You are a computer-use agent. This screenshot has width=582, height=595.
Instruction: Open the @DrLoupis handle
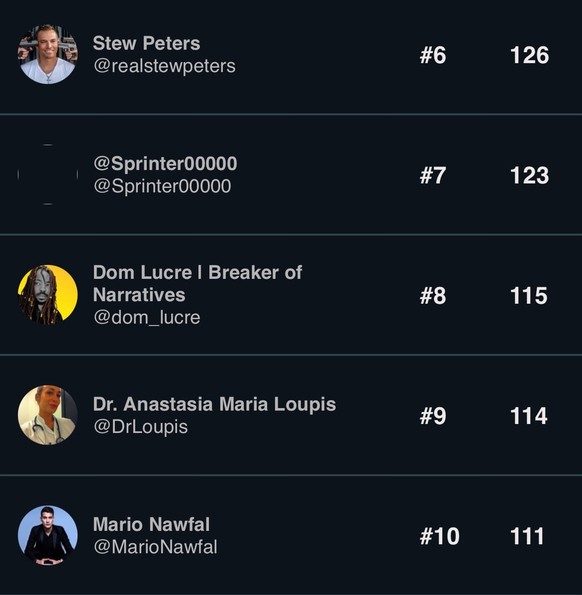tap(141, 427)
